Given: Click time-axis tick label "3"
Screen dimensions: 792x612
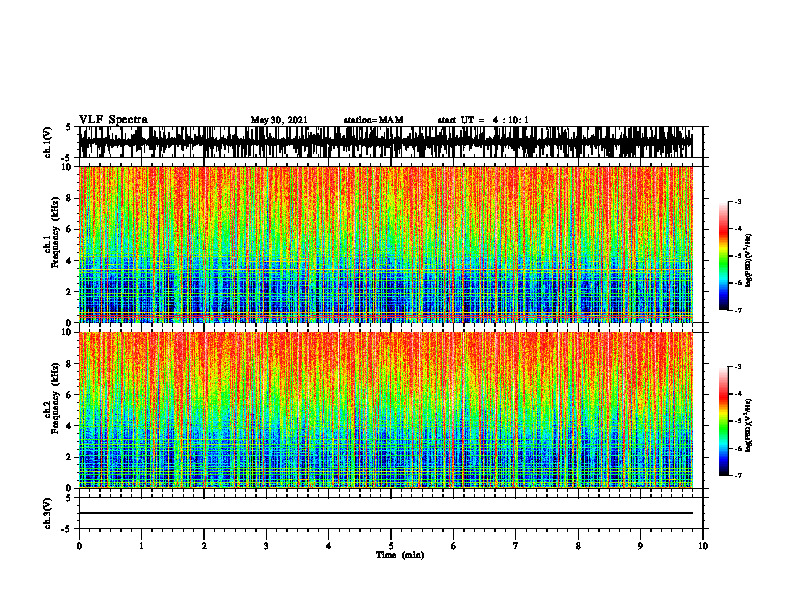Looking at the screenshot, I should tap(266, 546).
